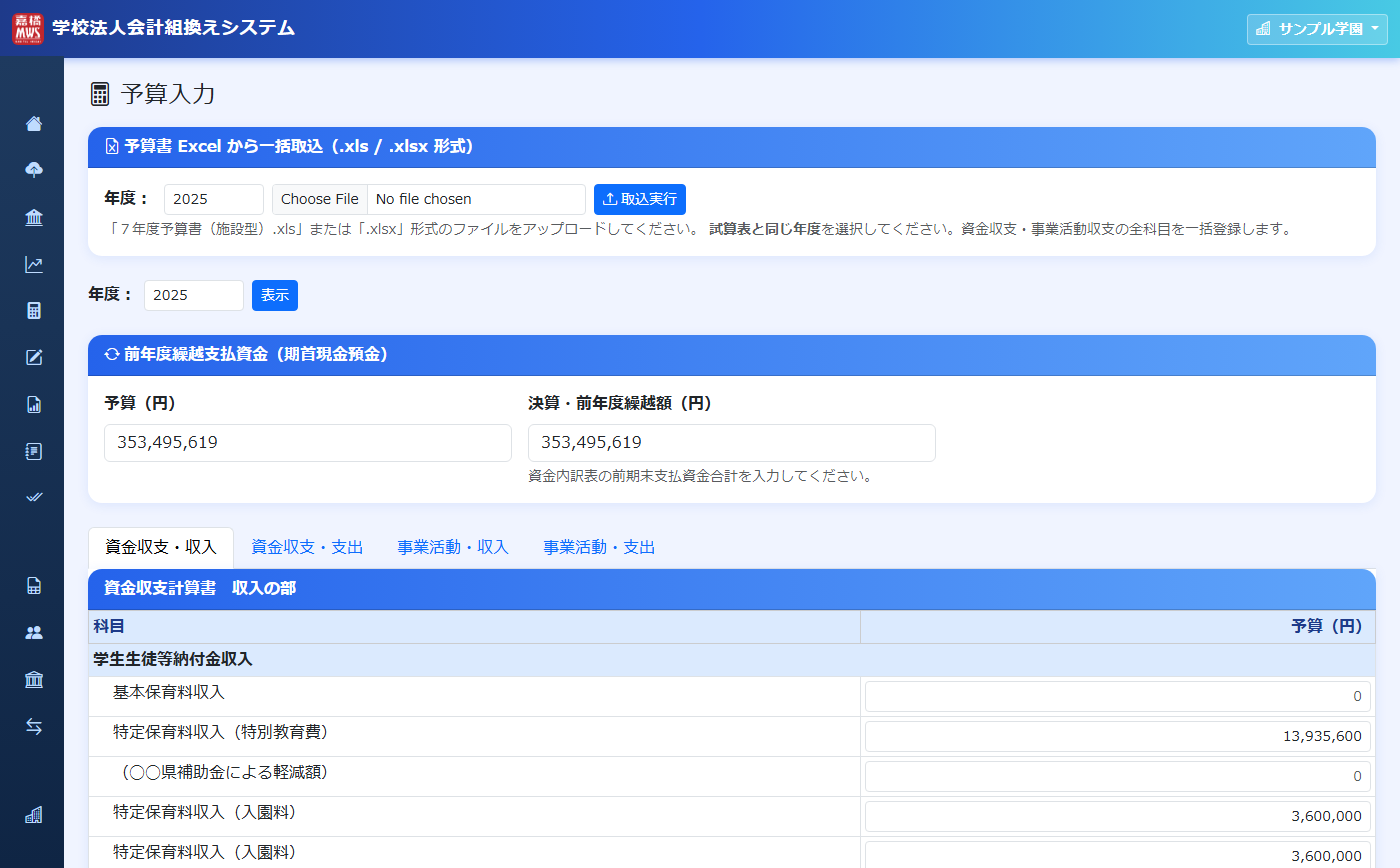Click the 学生生徒等納付金収入 section row

coord(732,660)
